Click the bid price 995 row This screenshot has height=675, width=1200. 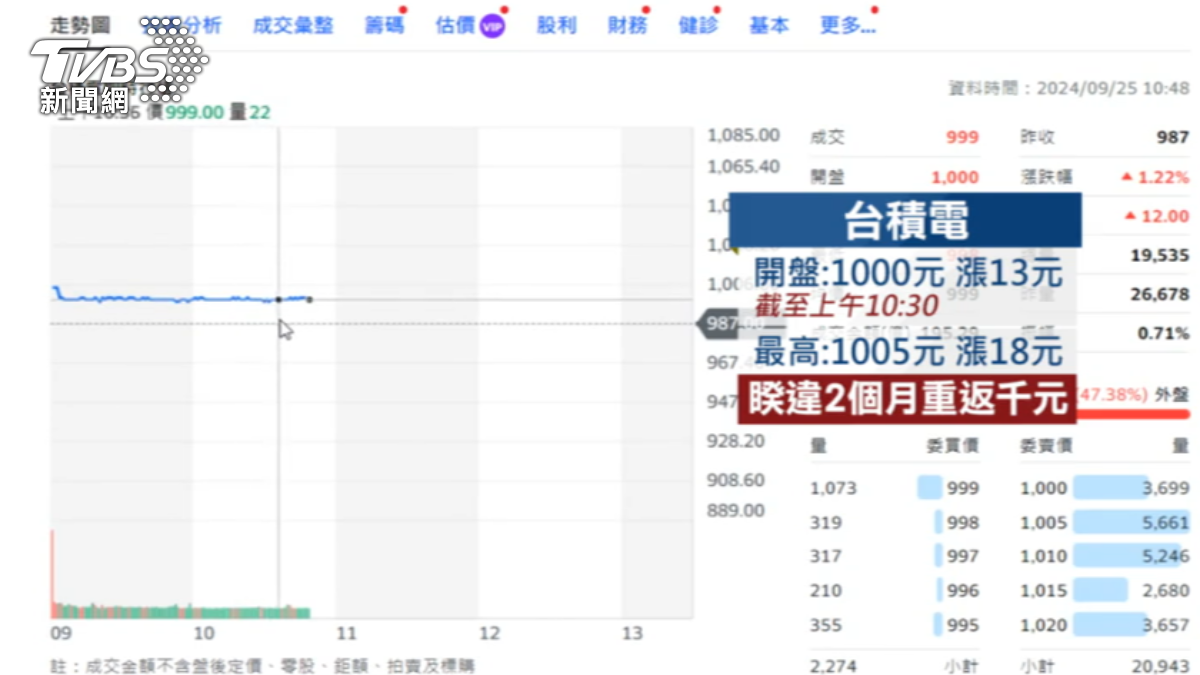tap(895, 625)
